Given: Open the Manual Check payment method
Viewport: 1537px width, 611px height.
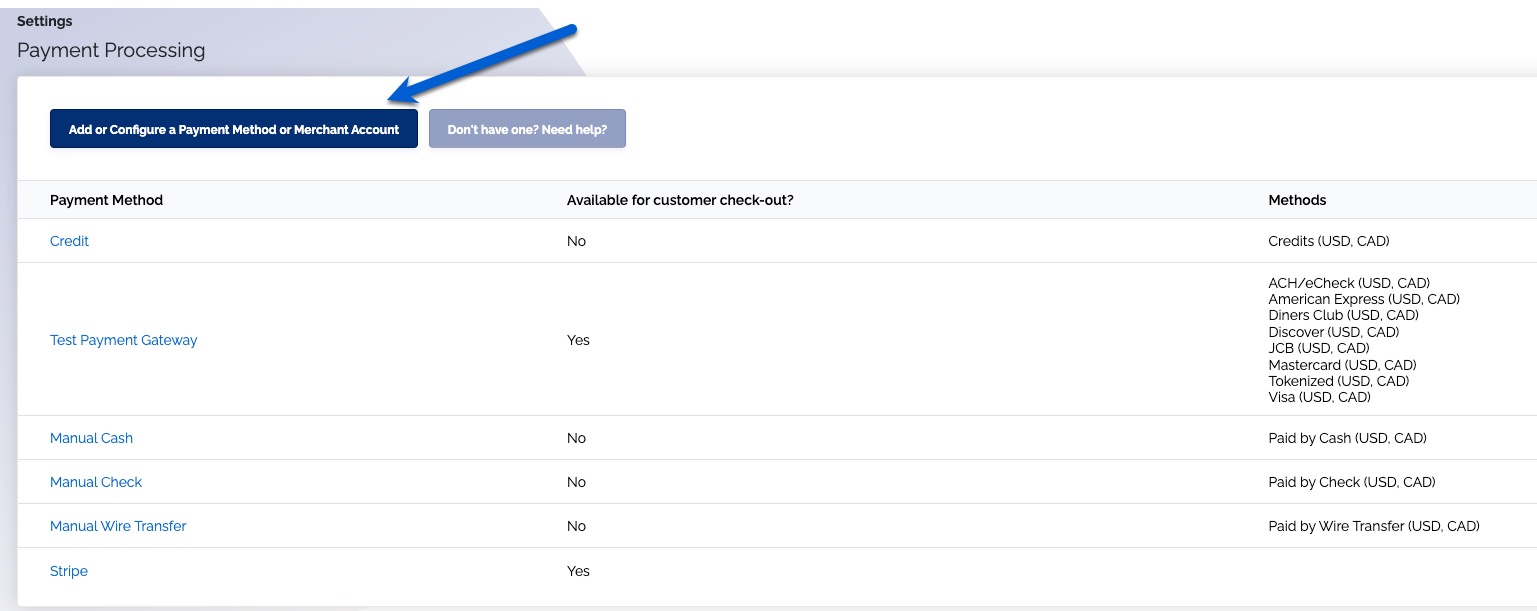Looking at the screenshot, I should (96, 482).
